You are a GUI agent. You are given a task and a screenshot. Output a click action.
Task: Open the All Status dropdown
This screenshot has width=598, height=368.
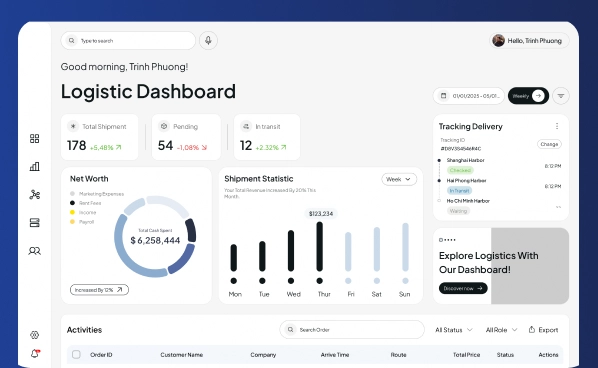(x=454, y=330)
